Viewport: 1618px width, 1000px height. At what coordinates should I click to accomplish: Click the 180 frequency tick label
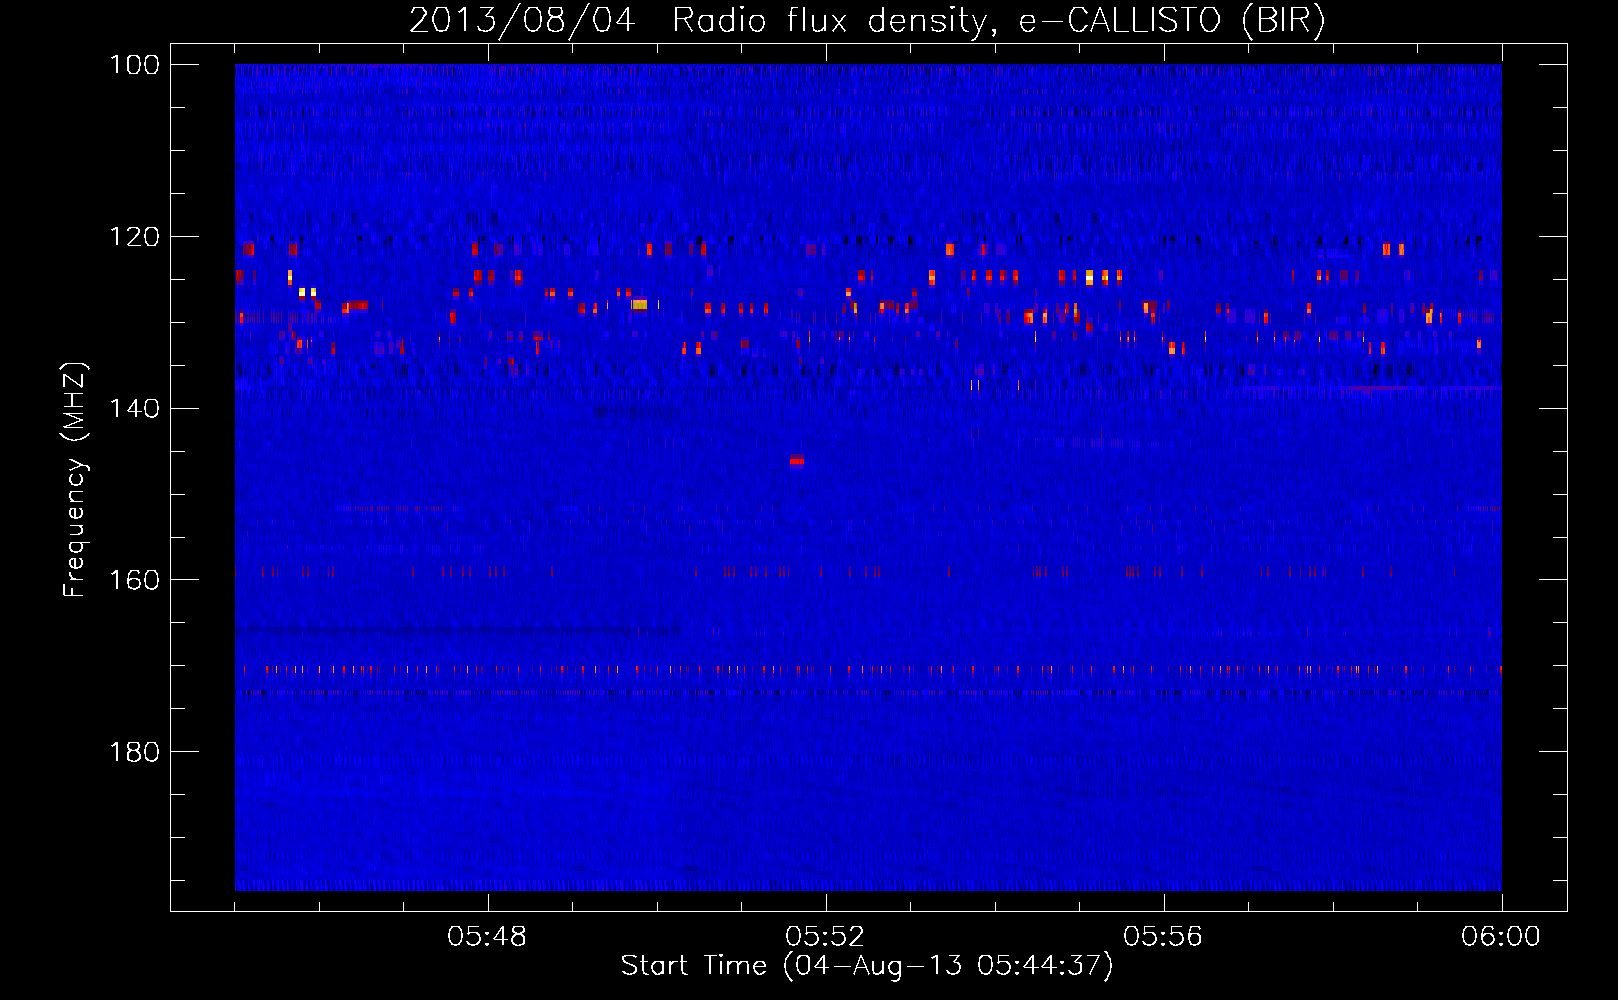[x=134, y=752]
